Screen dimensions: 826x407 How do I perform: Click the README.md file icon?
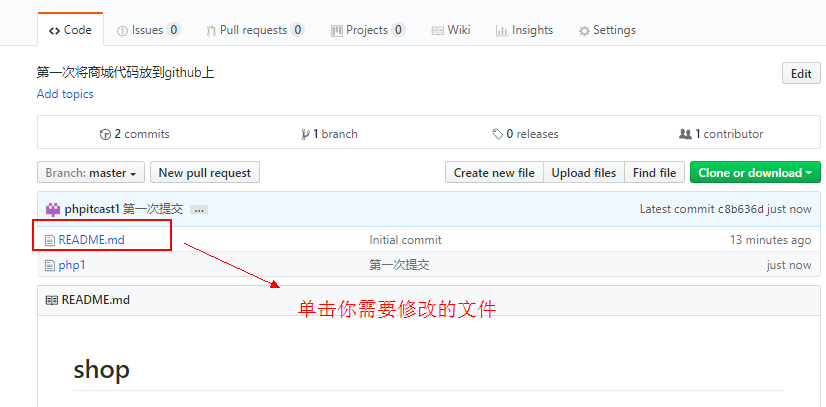pos(50,240)
